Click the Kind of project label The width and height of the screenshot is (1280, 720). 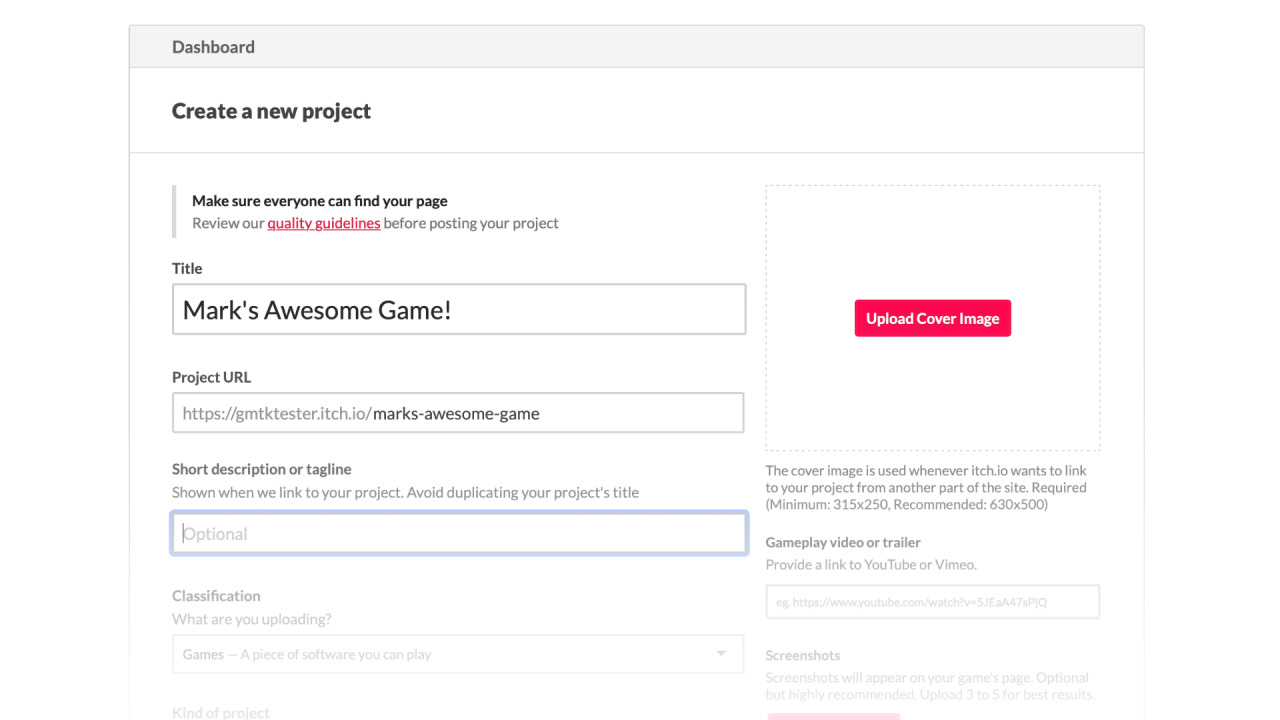click(x=221, y=713)
